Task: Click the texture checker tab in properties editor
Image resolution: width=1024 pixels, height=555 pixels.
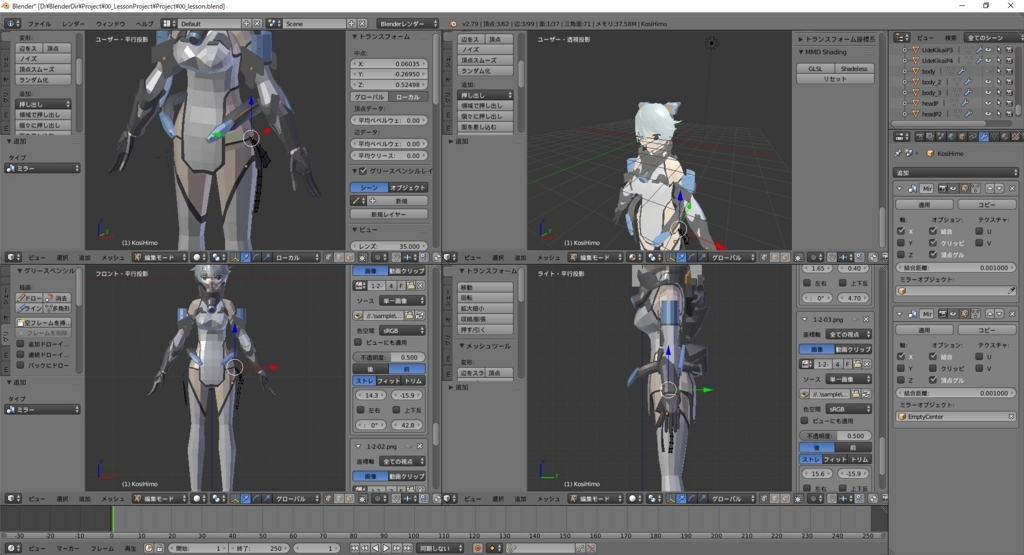Action: (x=1015, y=137)
